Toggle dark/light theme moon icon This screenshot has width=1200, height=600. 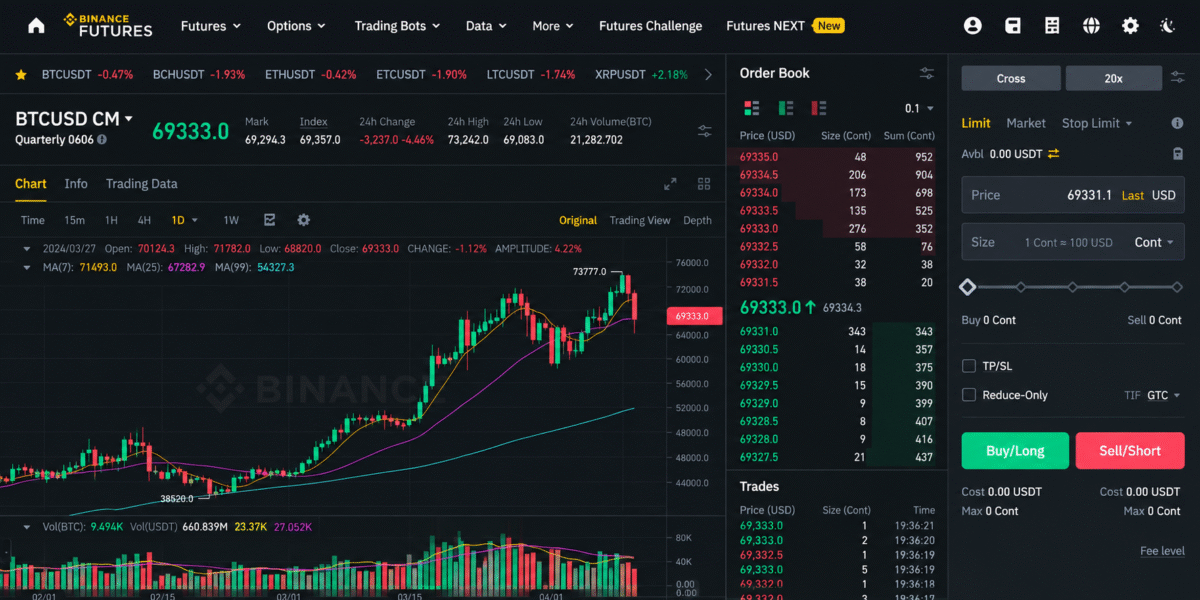1167,26
